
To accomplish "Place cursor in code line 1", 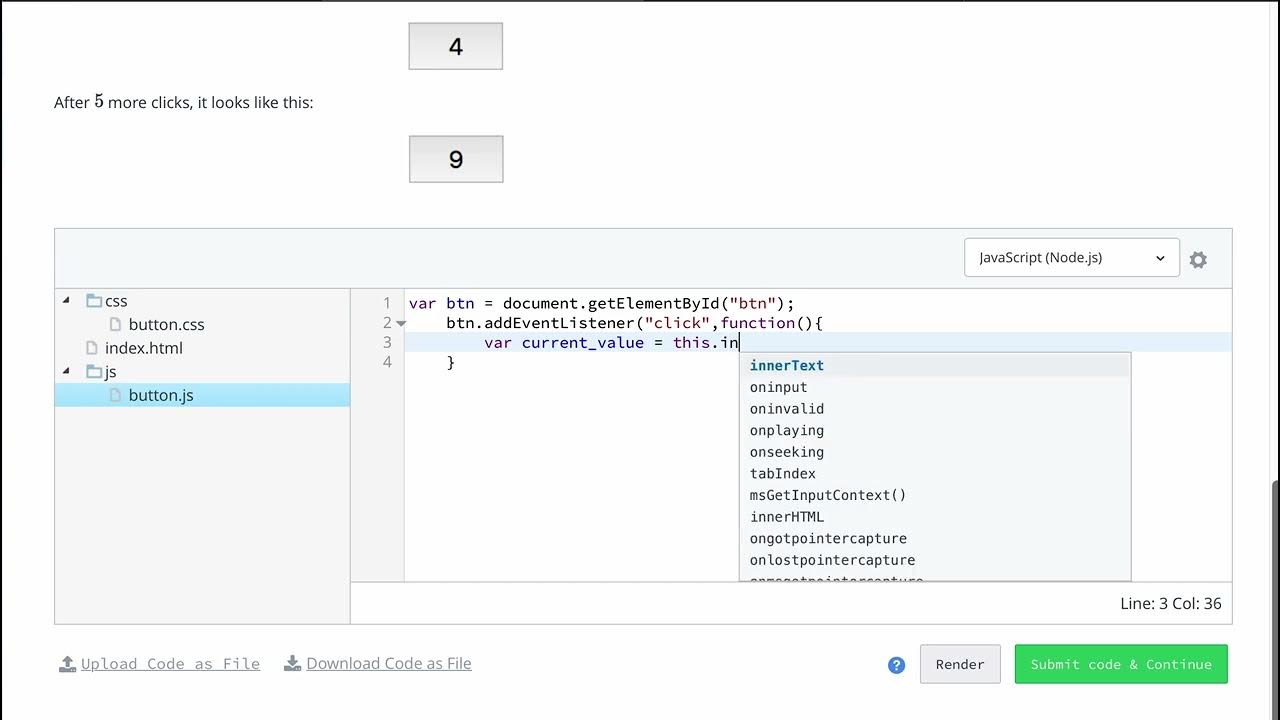I will click(x=601, y=303).
